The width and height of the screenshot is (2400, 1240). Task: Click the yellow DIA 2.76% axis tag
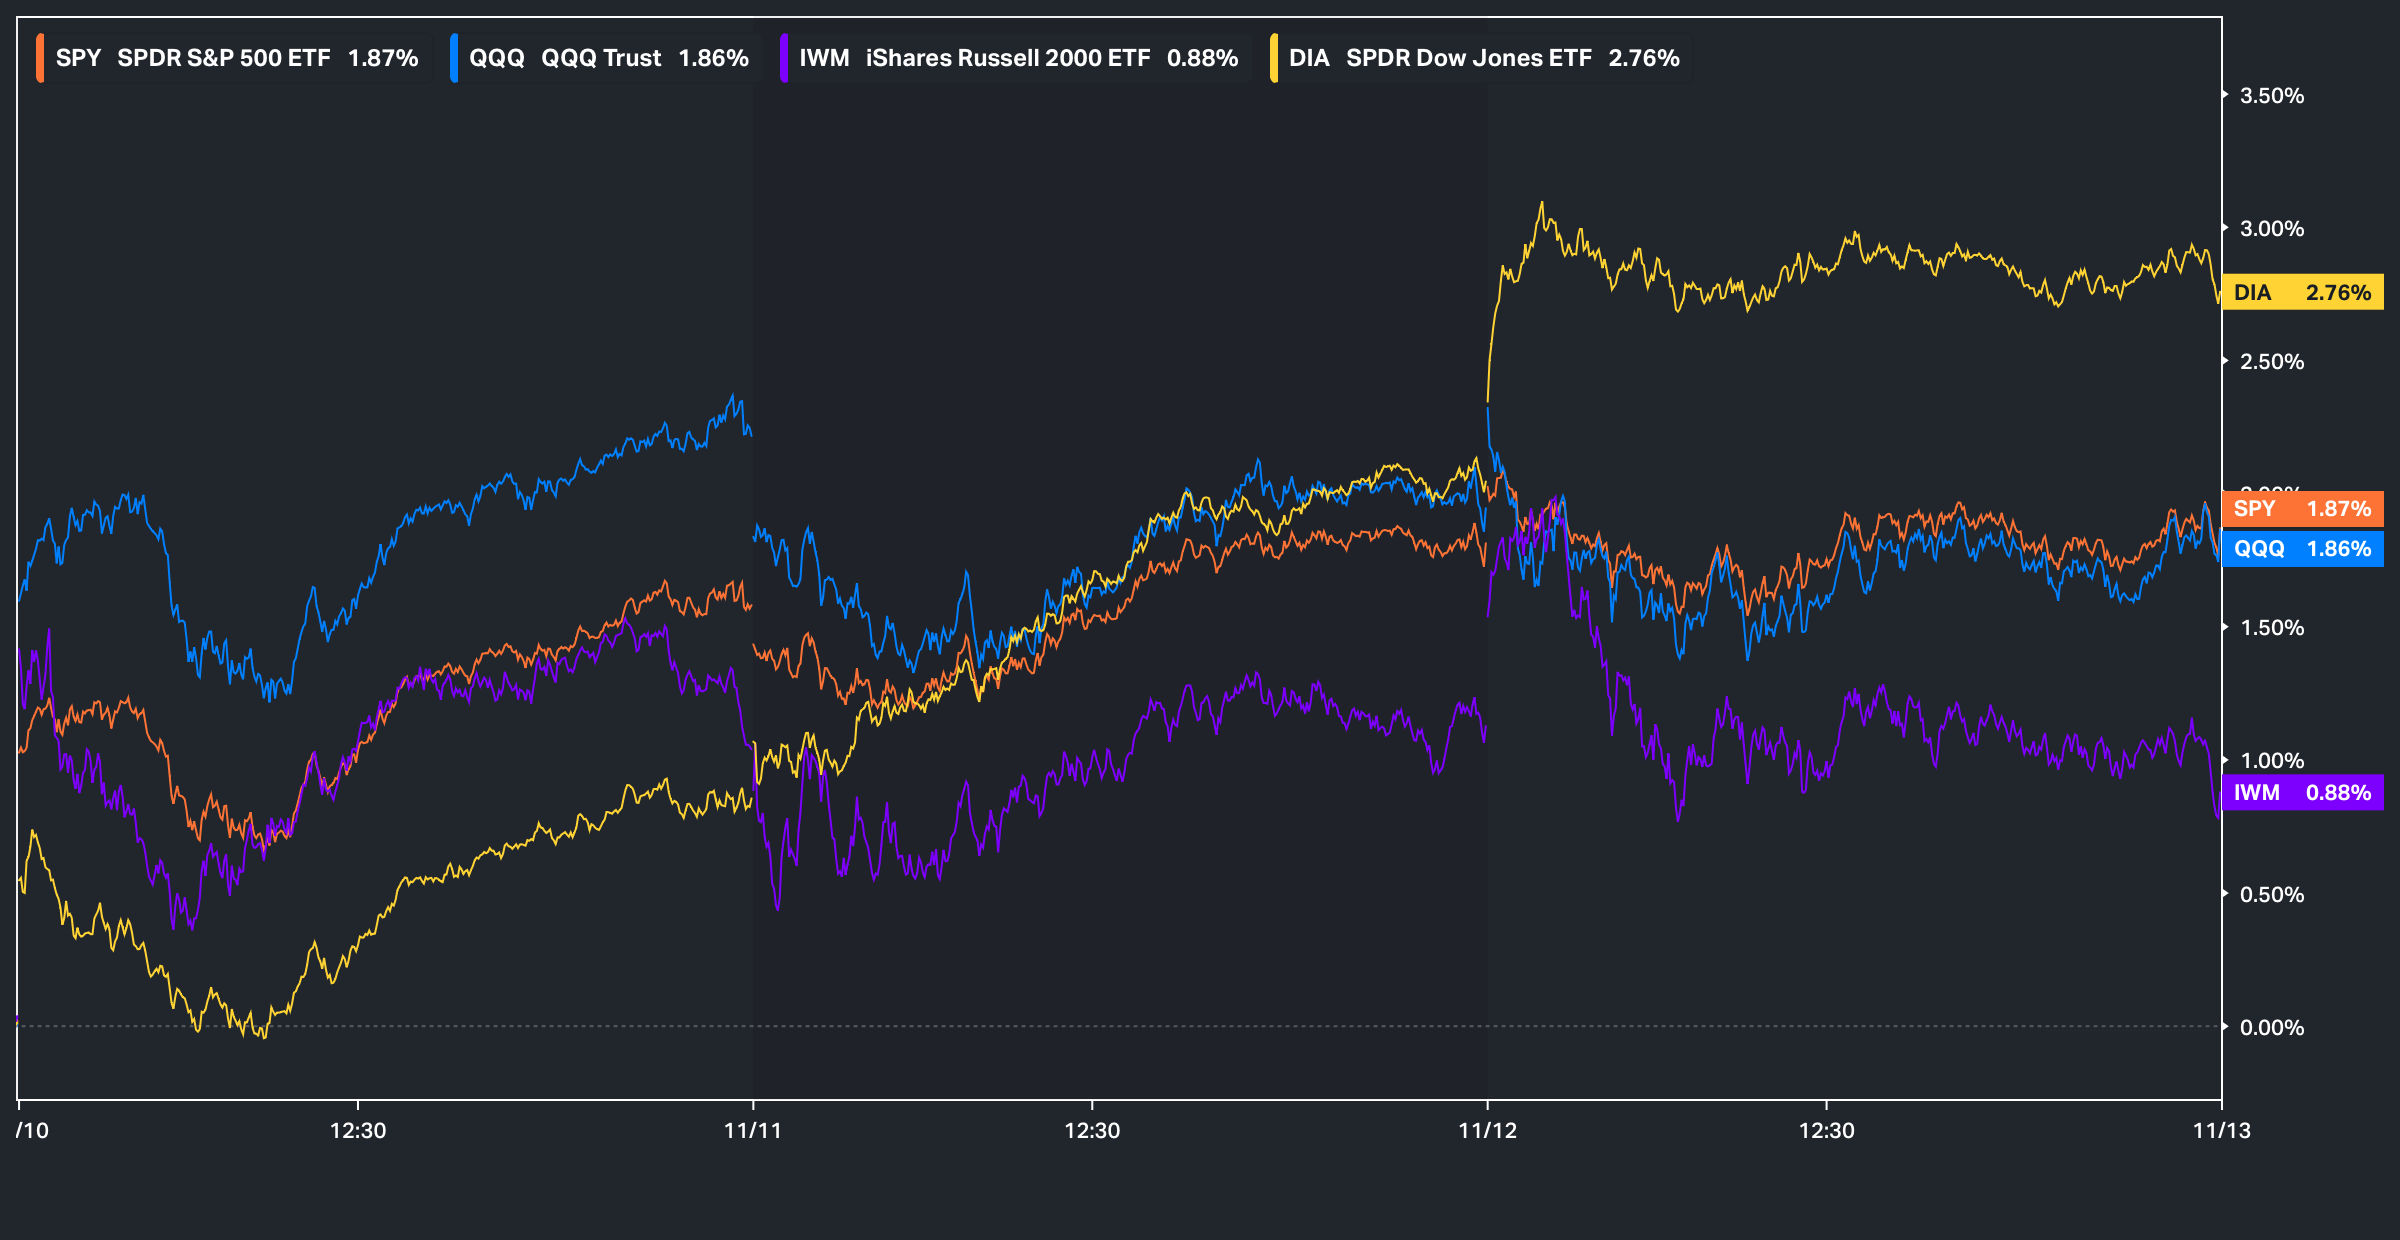click(2302, 292)
